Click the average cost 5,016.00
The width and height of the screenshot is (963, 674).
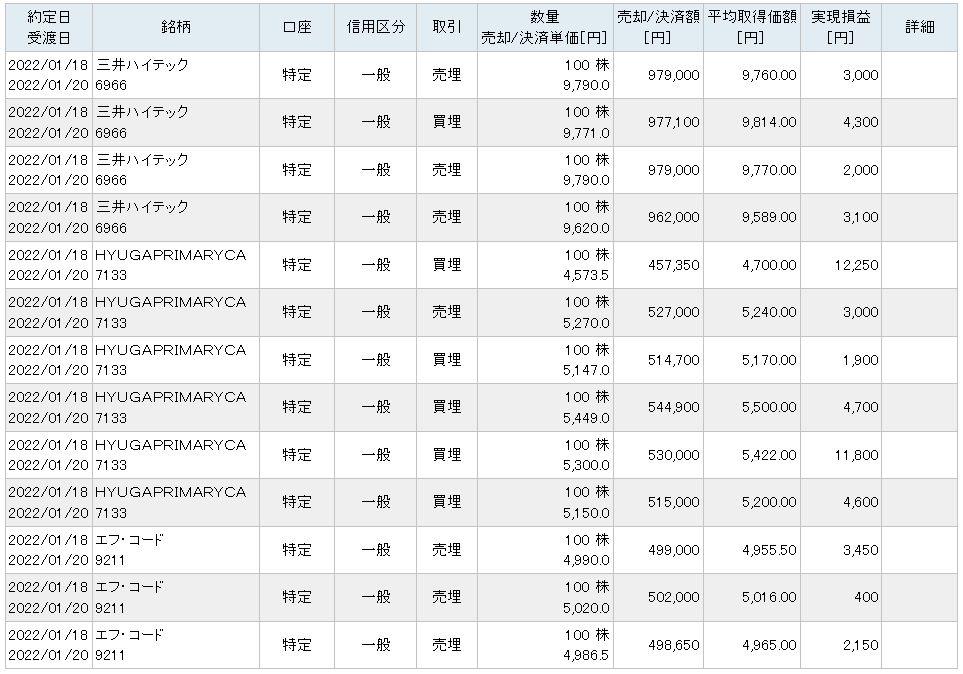tap(769, 597)
